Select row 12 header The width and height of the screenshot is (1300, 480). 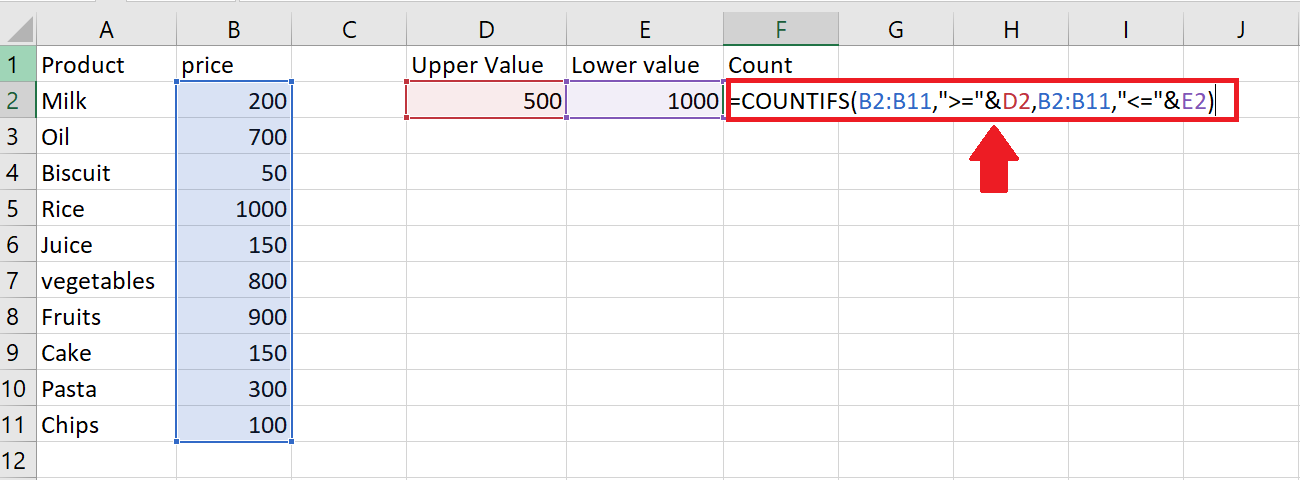pyautogui.click(x=18, y=461)
